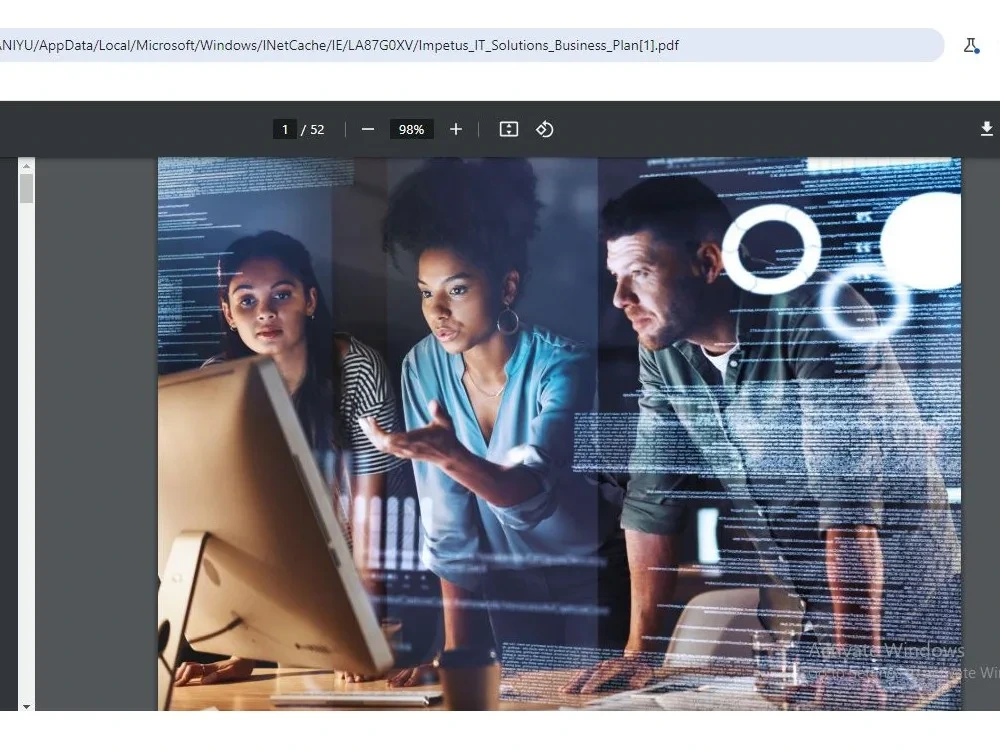Click the vertical scrollbar thumb
The width and height of the screenshot is (1000, 750).
point(26,189)
